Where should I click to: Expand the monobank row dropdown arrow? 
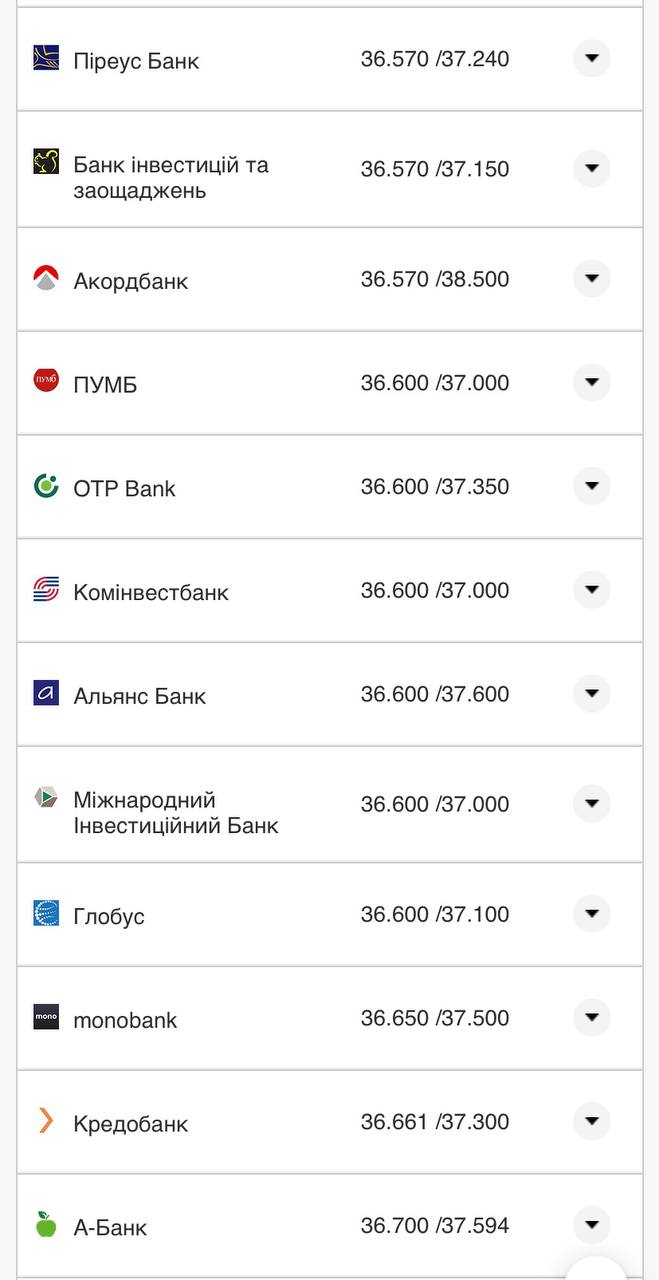click(x=592, y=1017)
